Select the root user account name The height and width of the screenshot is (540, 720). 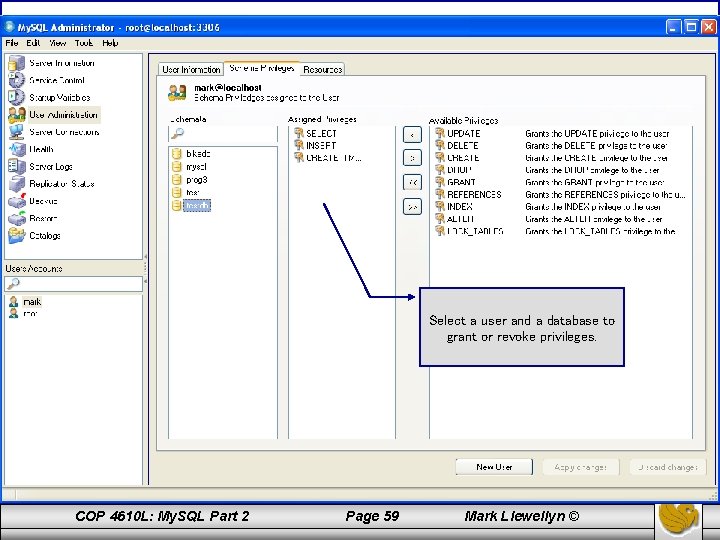30,314
